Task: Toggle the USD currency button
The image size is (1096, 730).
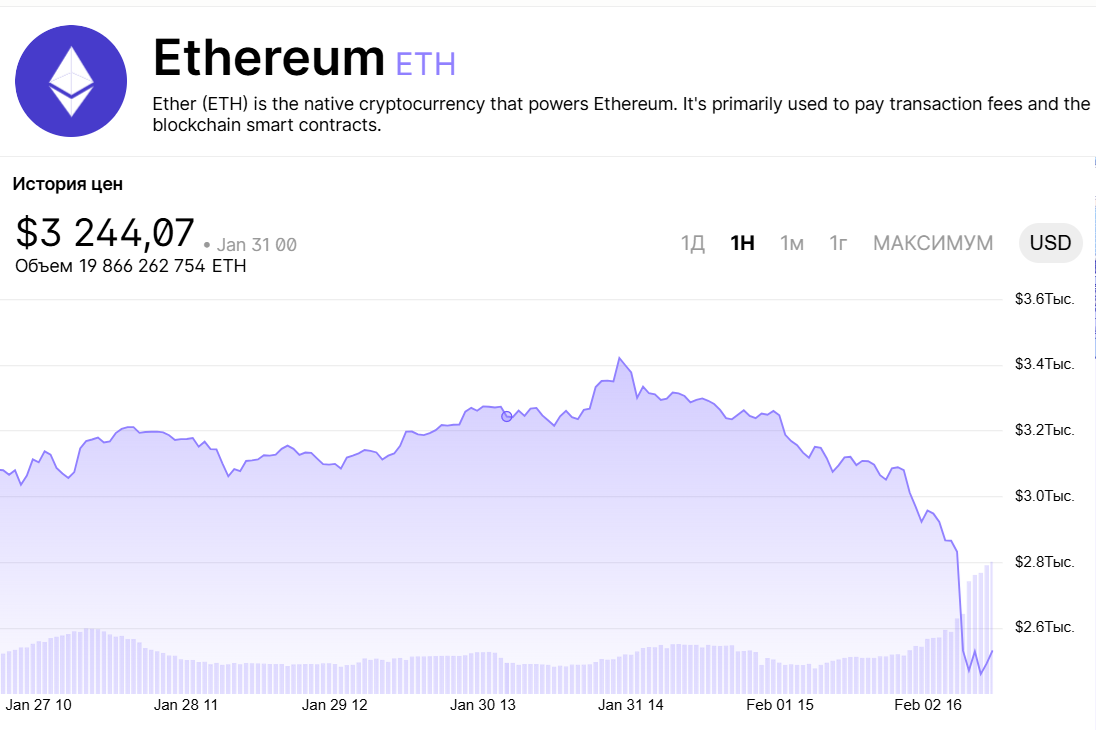Action: 1050,243
